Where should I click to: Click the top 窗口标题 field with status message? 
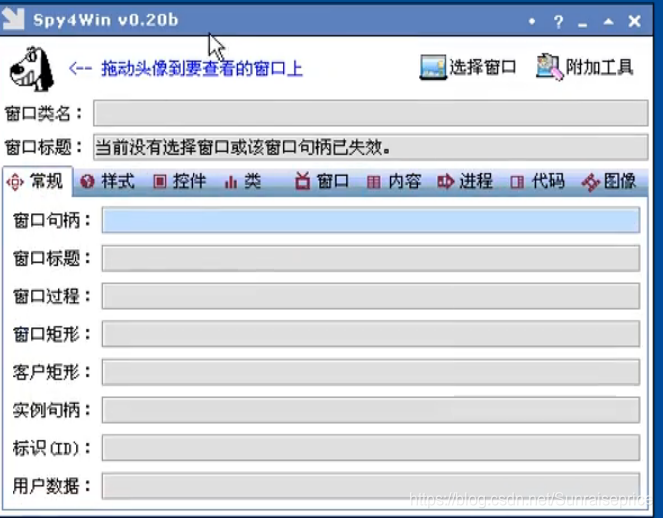point(370,147)
